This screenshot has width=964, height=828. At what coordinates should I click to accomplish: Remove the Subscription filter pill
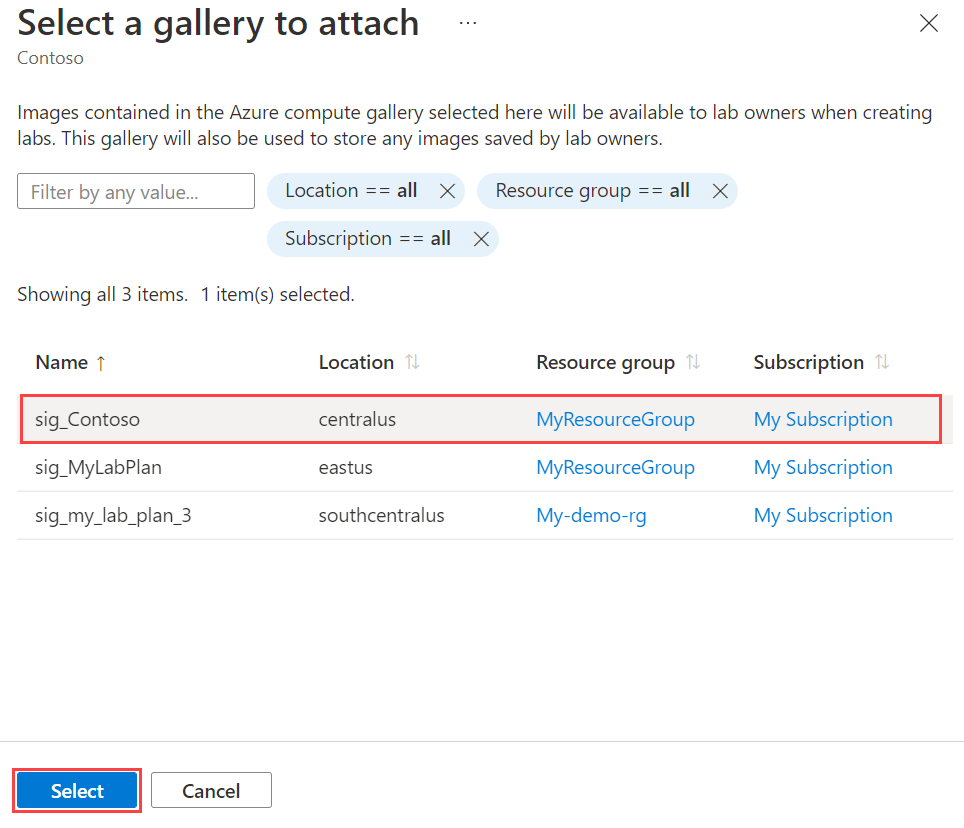click(x=481, y=238)
